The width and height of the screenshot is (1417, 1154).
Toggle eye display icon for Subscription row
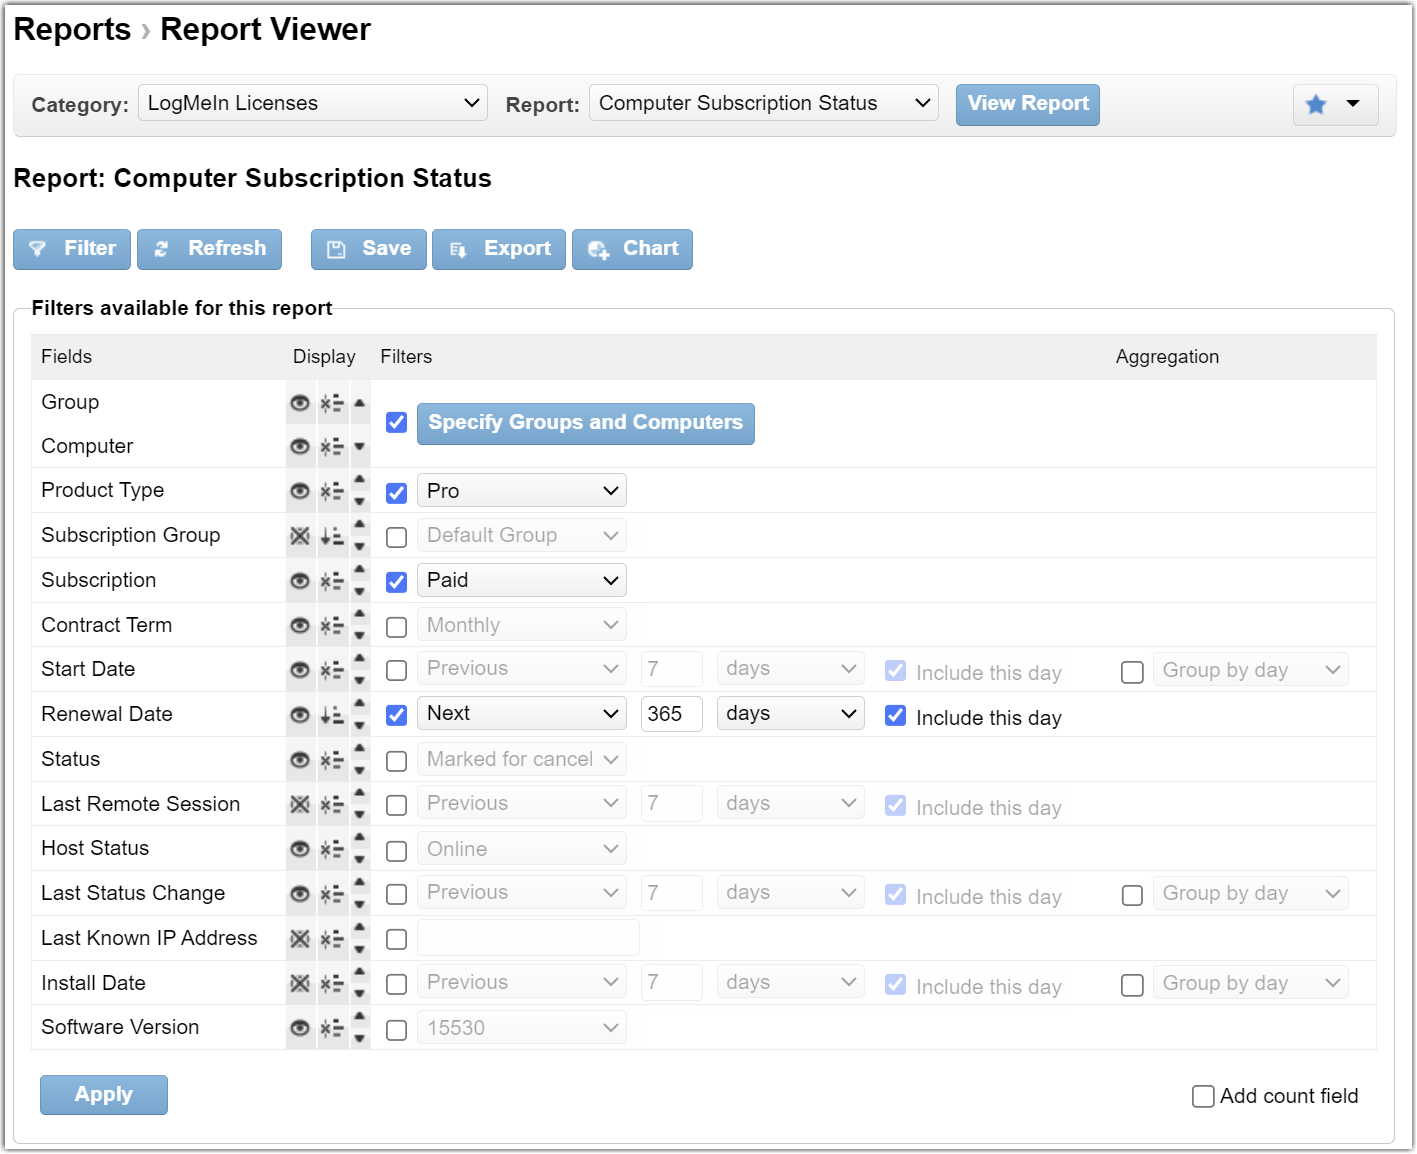point(300,581)
